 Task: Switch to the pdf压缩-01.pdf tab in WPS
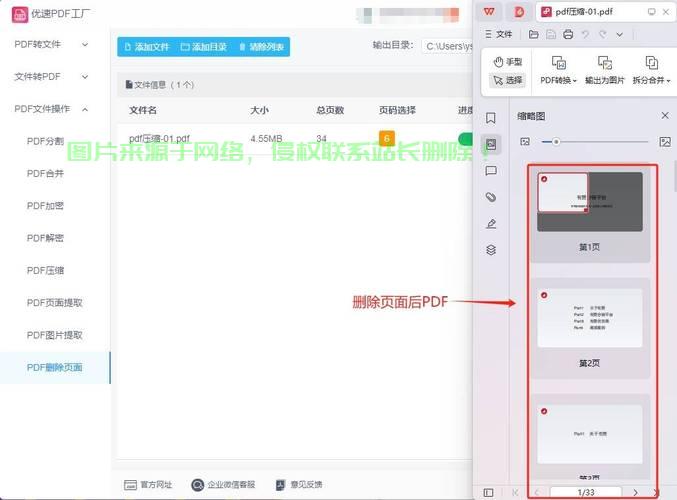[583, 12]
